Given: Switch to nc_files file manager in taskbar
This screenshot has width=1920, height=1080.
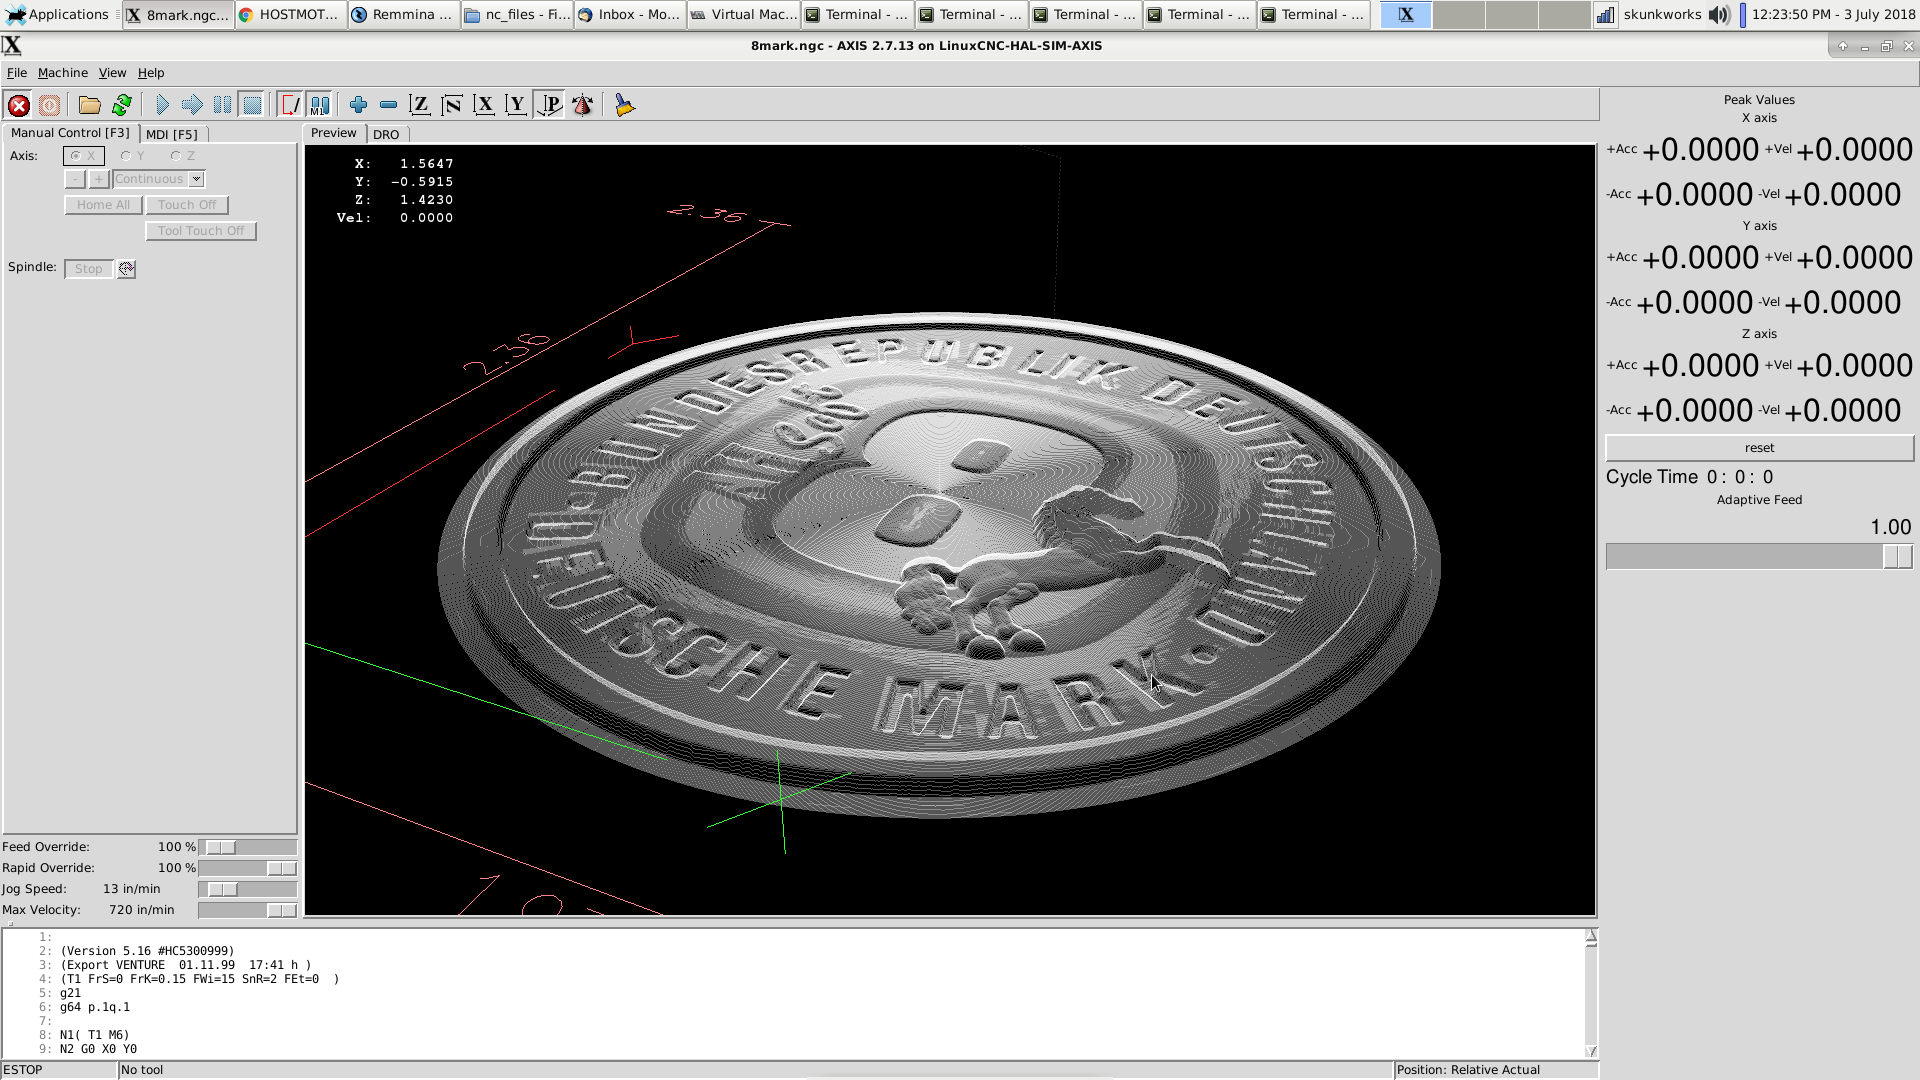Looking at the screenshot, I should [517, 14].
